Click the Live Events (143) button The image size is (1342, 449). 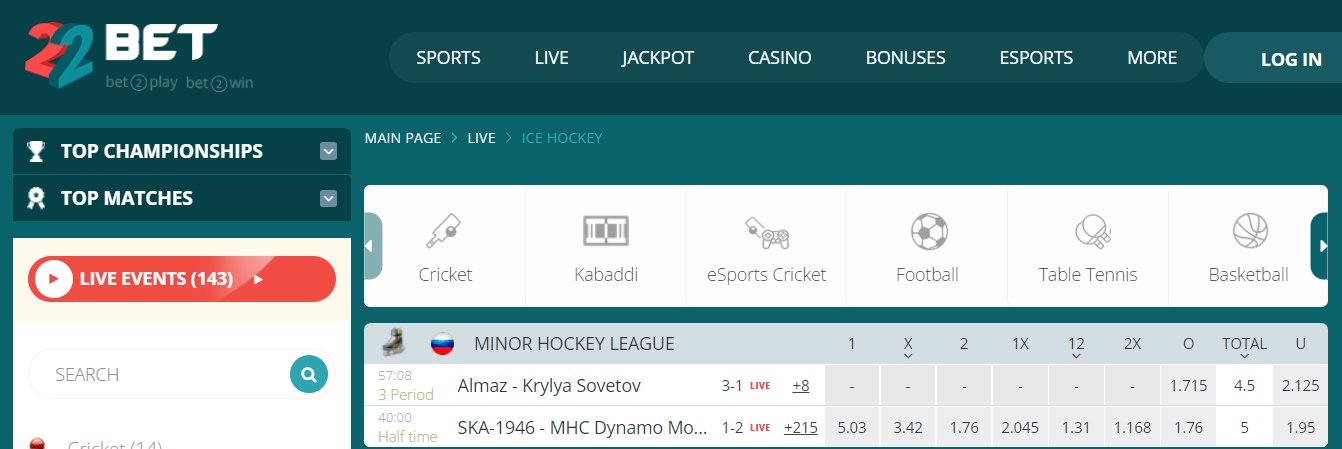[x=182, y=279]
